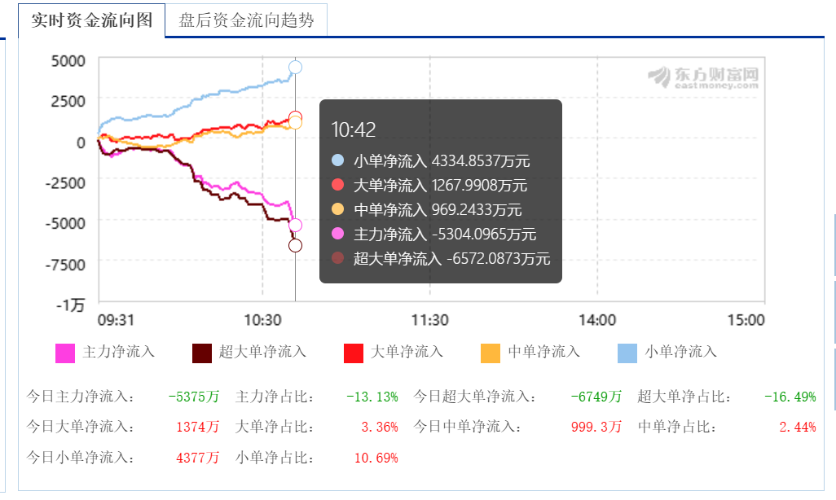
Task: Click the pink dot beside 主力净流入 in the tooltip
Action: click(x=338, y=234)
